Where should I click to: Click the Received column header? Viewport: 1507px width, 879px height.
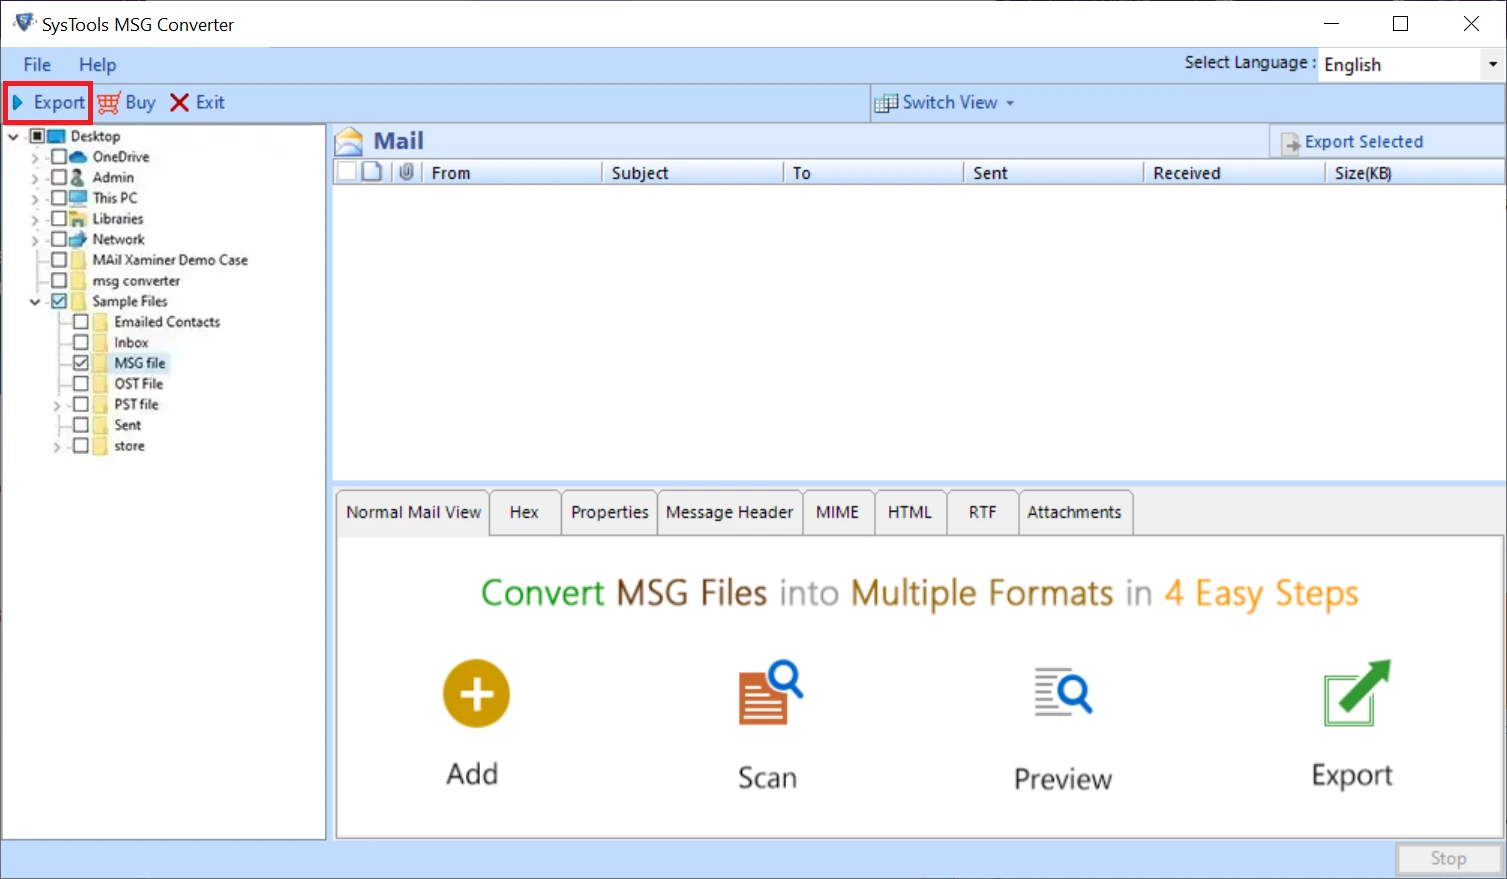[x=1234, y=173]
